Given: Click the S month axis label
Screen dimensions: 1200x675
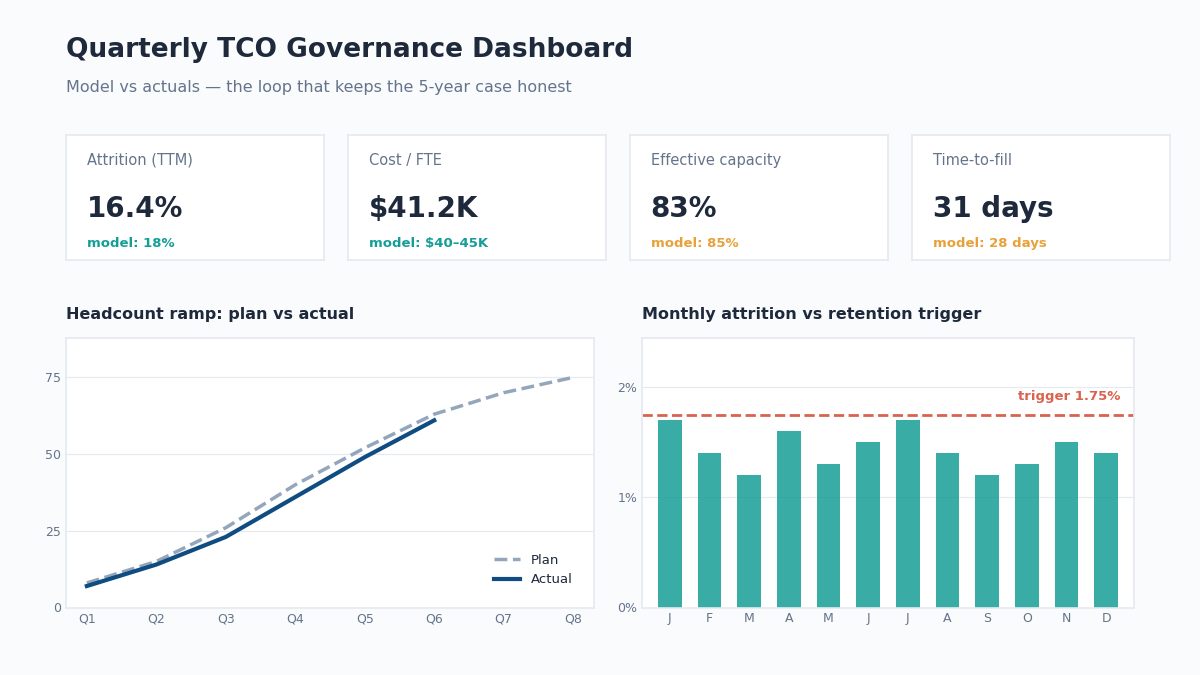Looking at the screenshot, I should (x=987, y=618).
